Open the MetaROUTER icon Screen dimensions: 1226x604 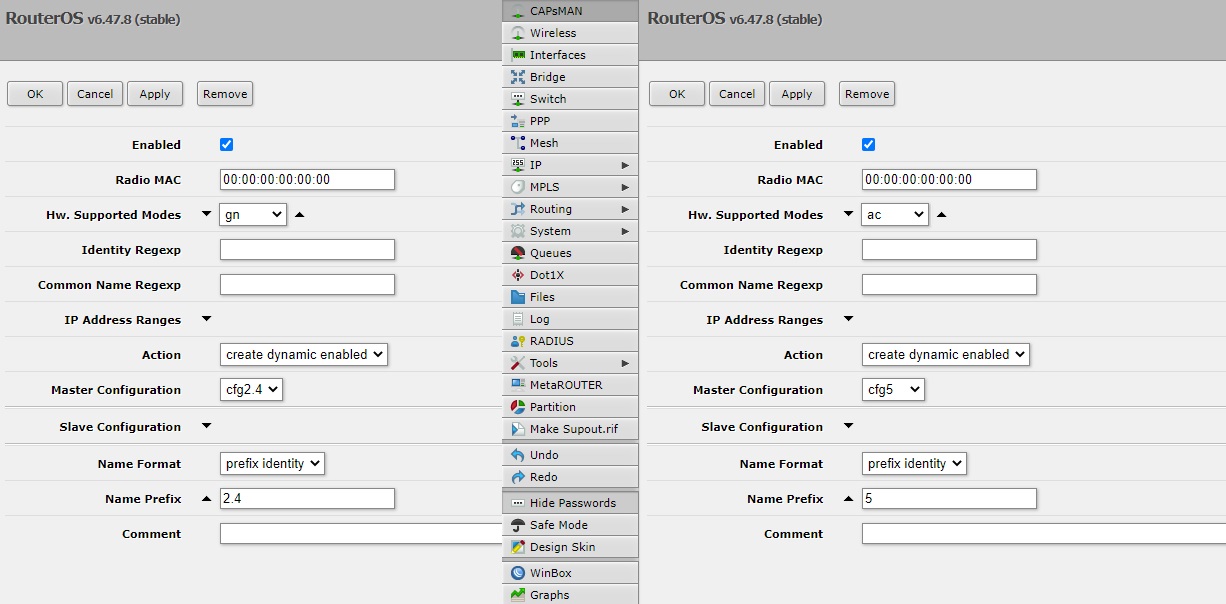517,385
